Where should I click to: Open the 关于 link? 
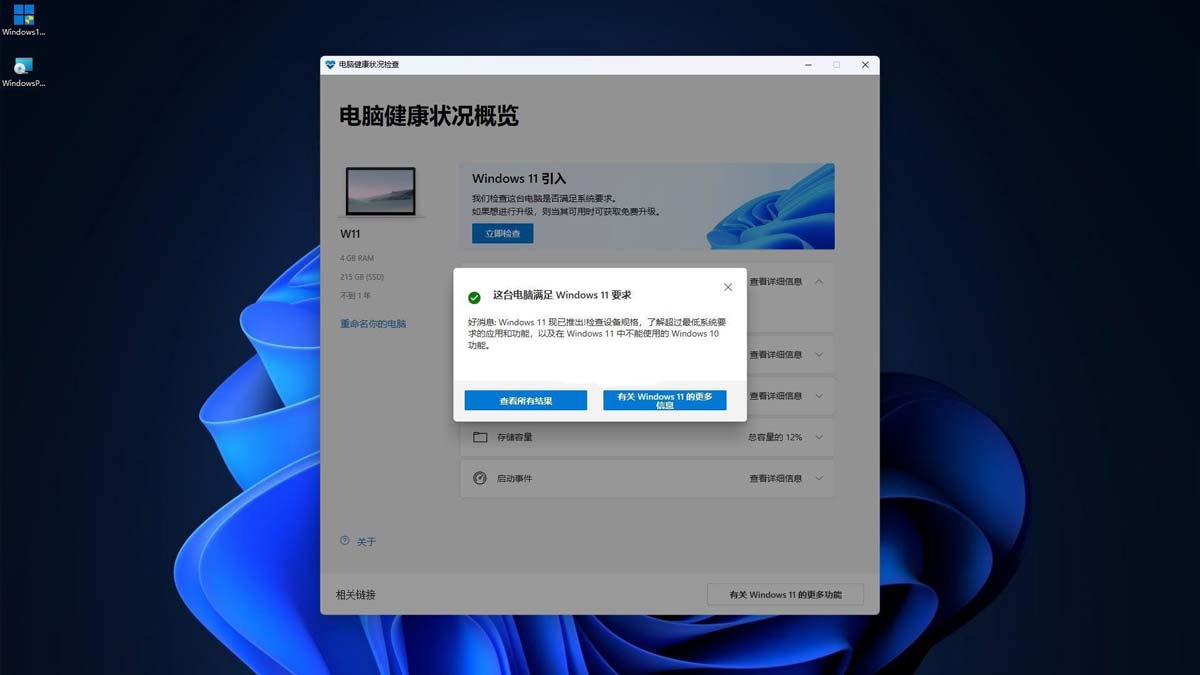coord(366,542)
